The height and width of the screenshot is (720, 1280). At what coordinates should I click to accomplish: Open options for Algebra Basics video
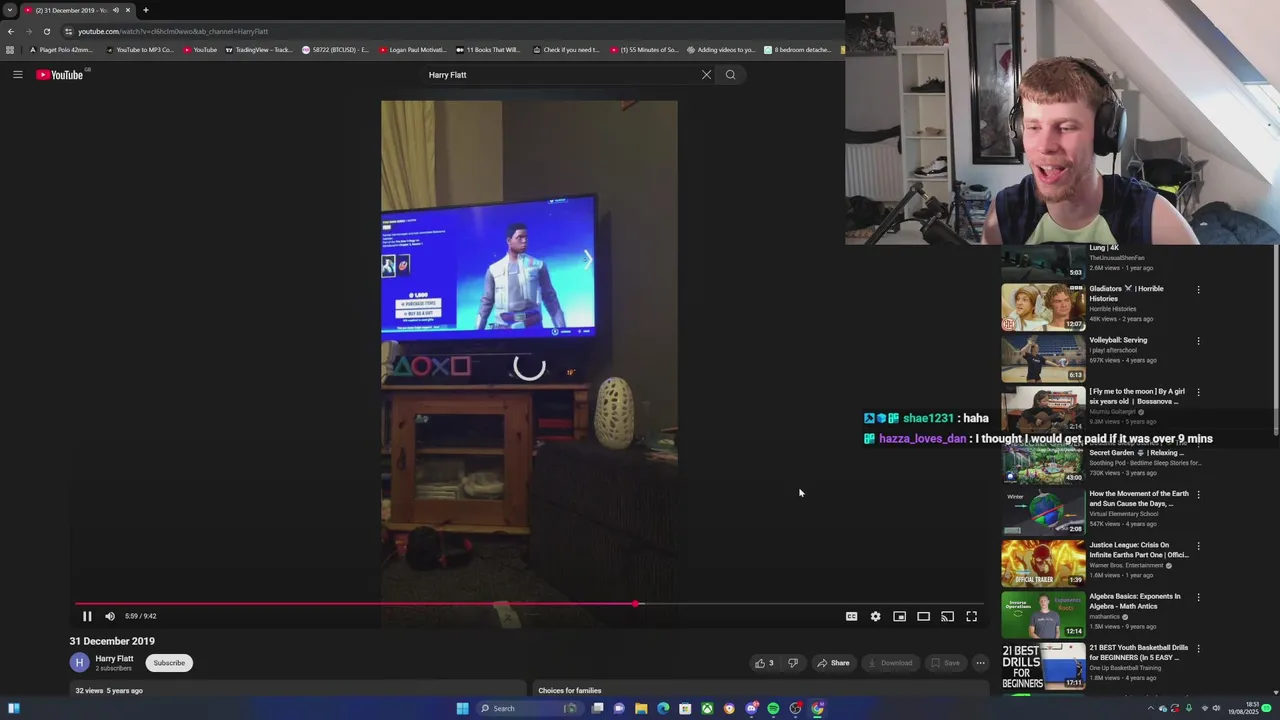pyautogui.click(x=1198, y=598)
